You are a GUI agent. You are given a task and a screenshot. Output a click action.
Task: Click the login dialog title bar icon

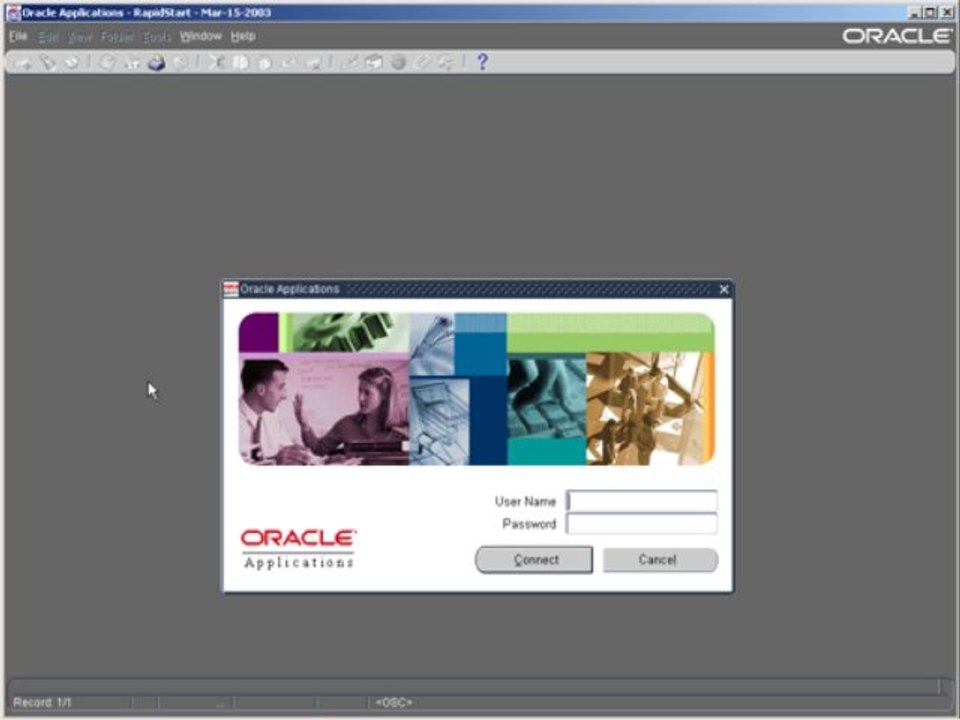(x=231, y=289)
